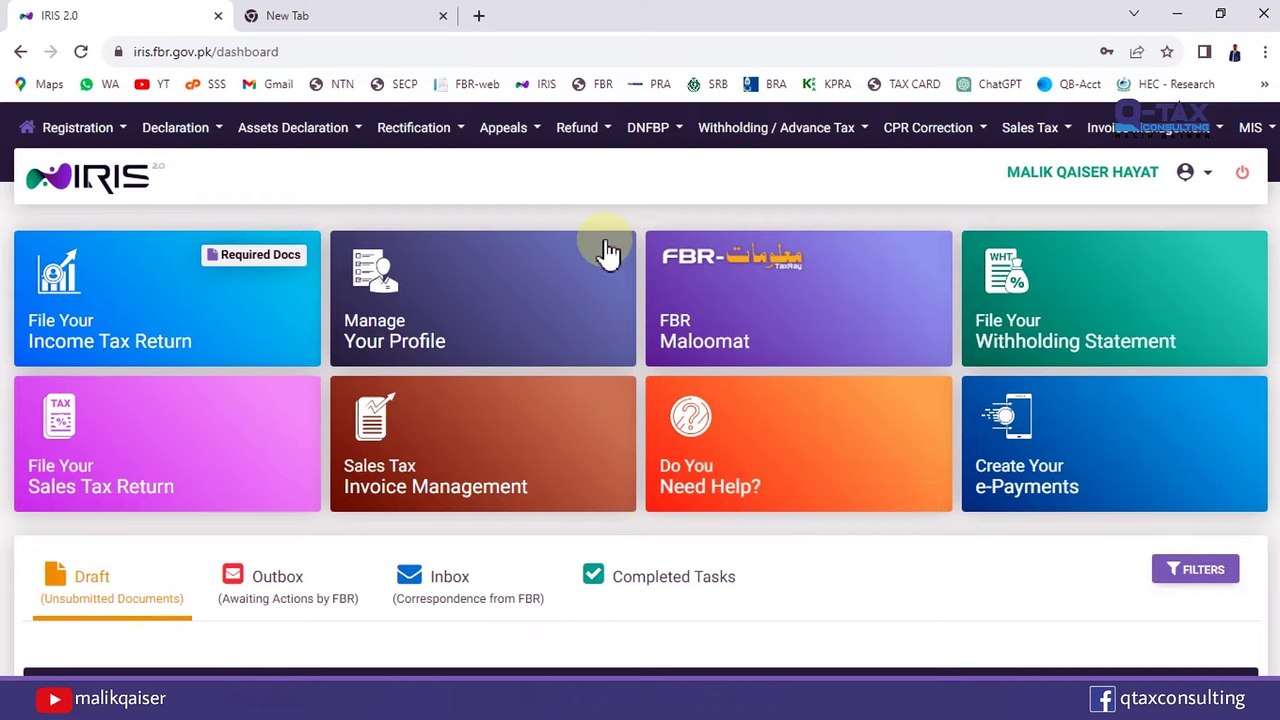Open File Your Withholding Statement tile
This screenshot has width=1280, height=720.
click(x=1114, y=299)
